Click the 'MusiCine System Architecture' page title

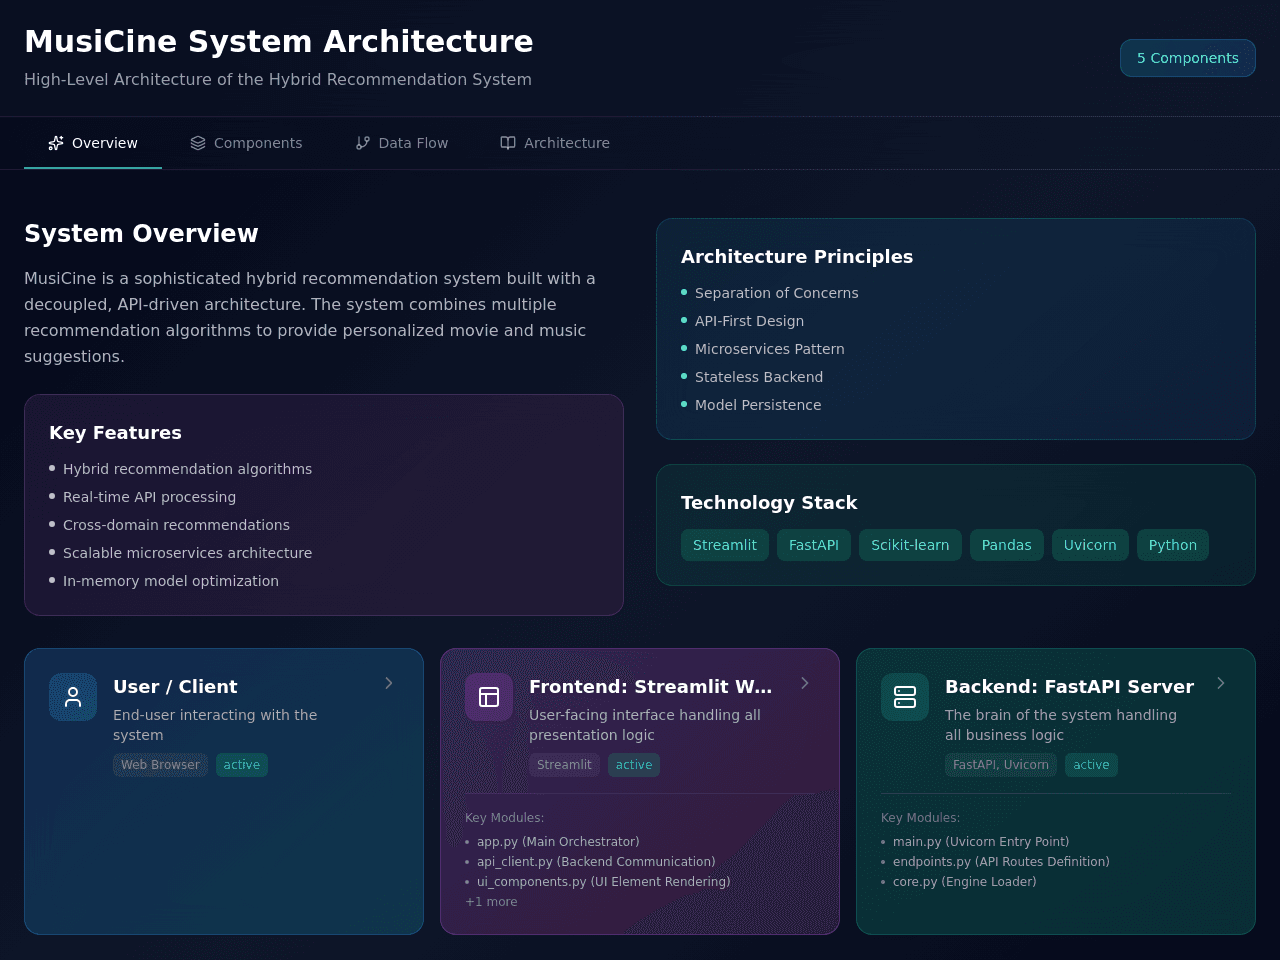point(279,41)
